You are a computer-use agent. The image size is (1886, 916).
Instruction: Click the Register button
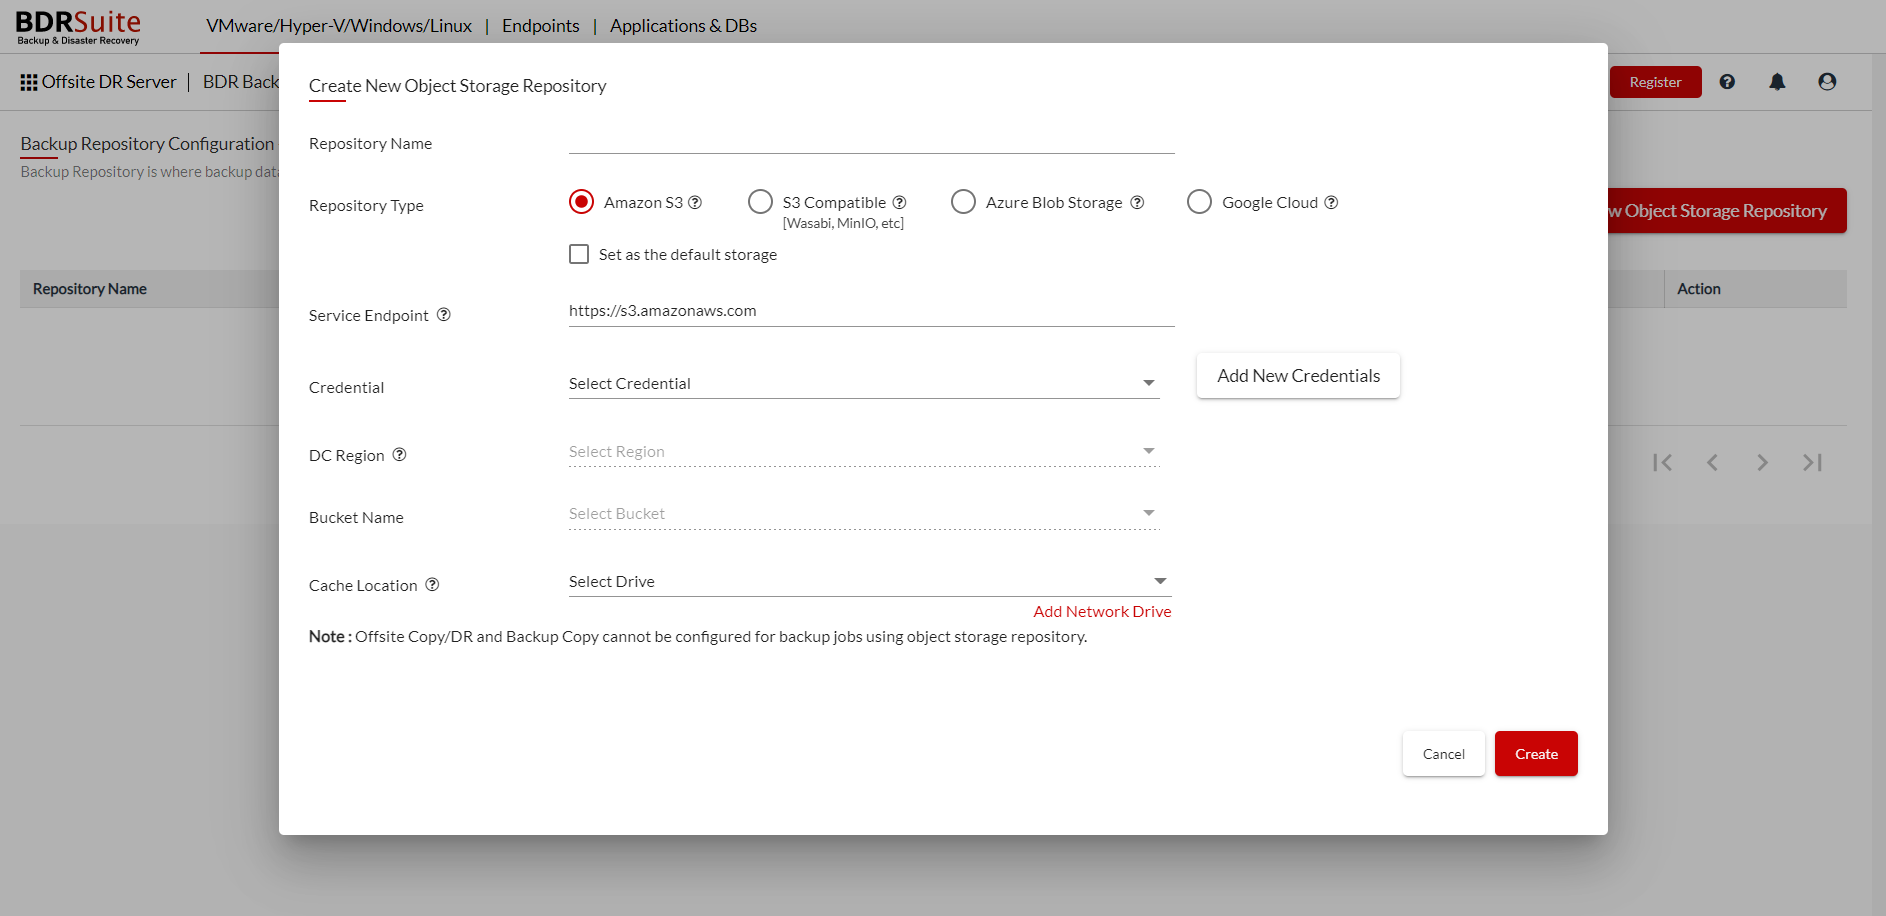[x=1655, y=82]
